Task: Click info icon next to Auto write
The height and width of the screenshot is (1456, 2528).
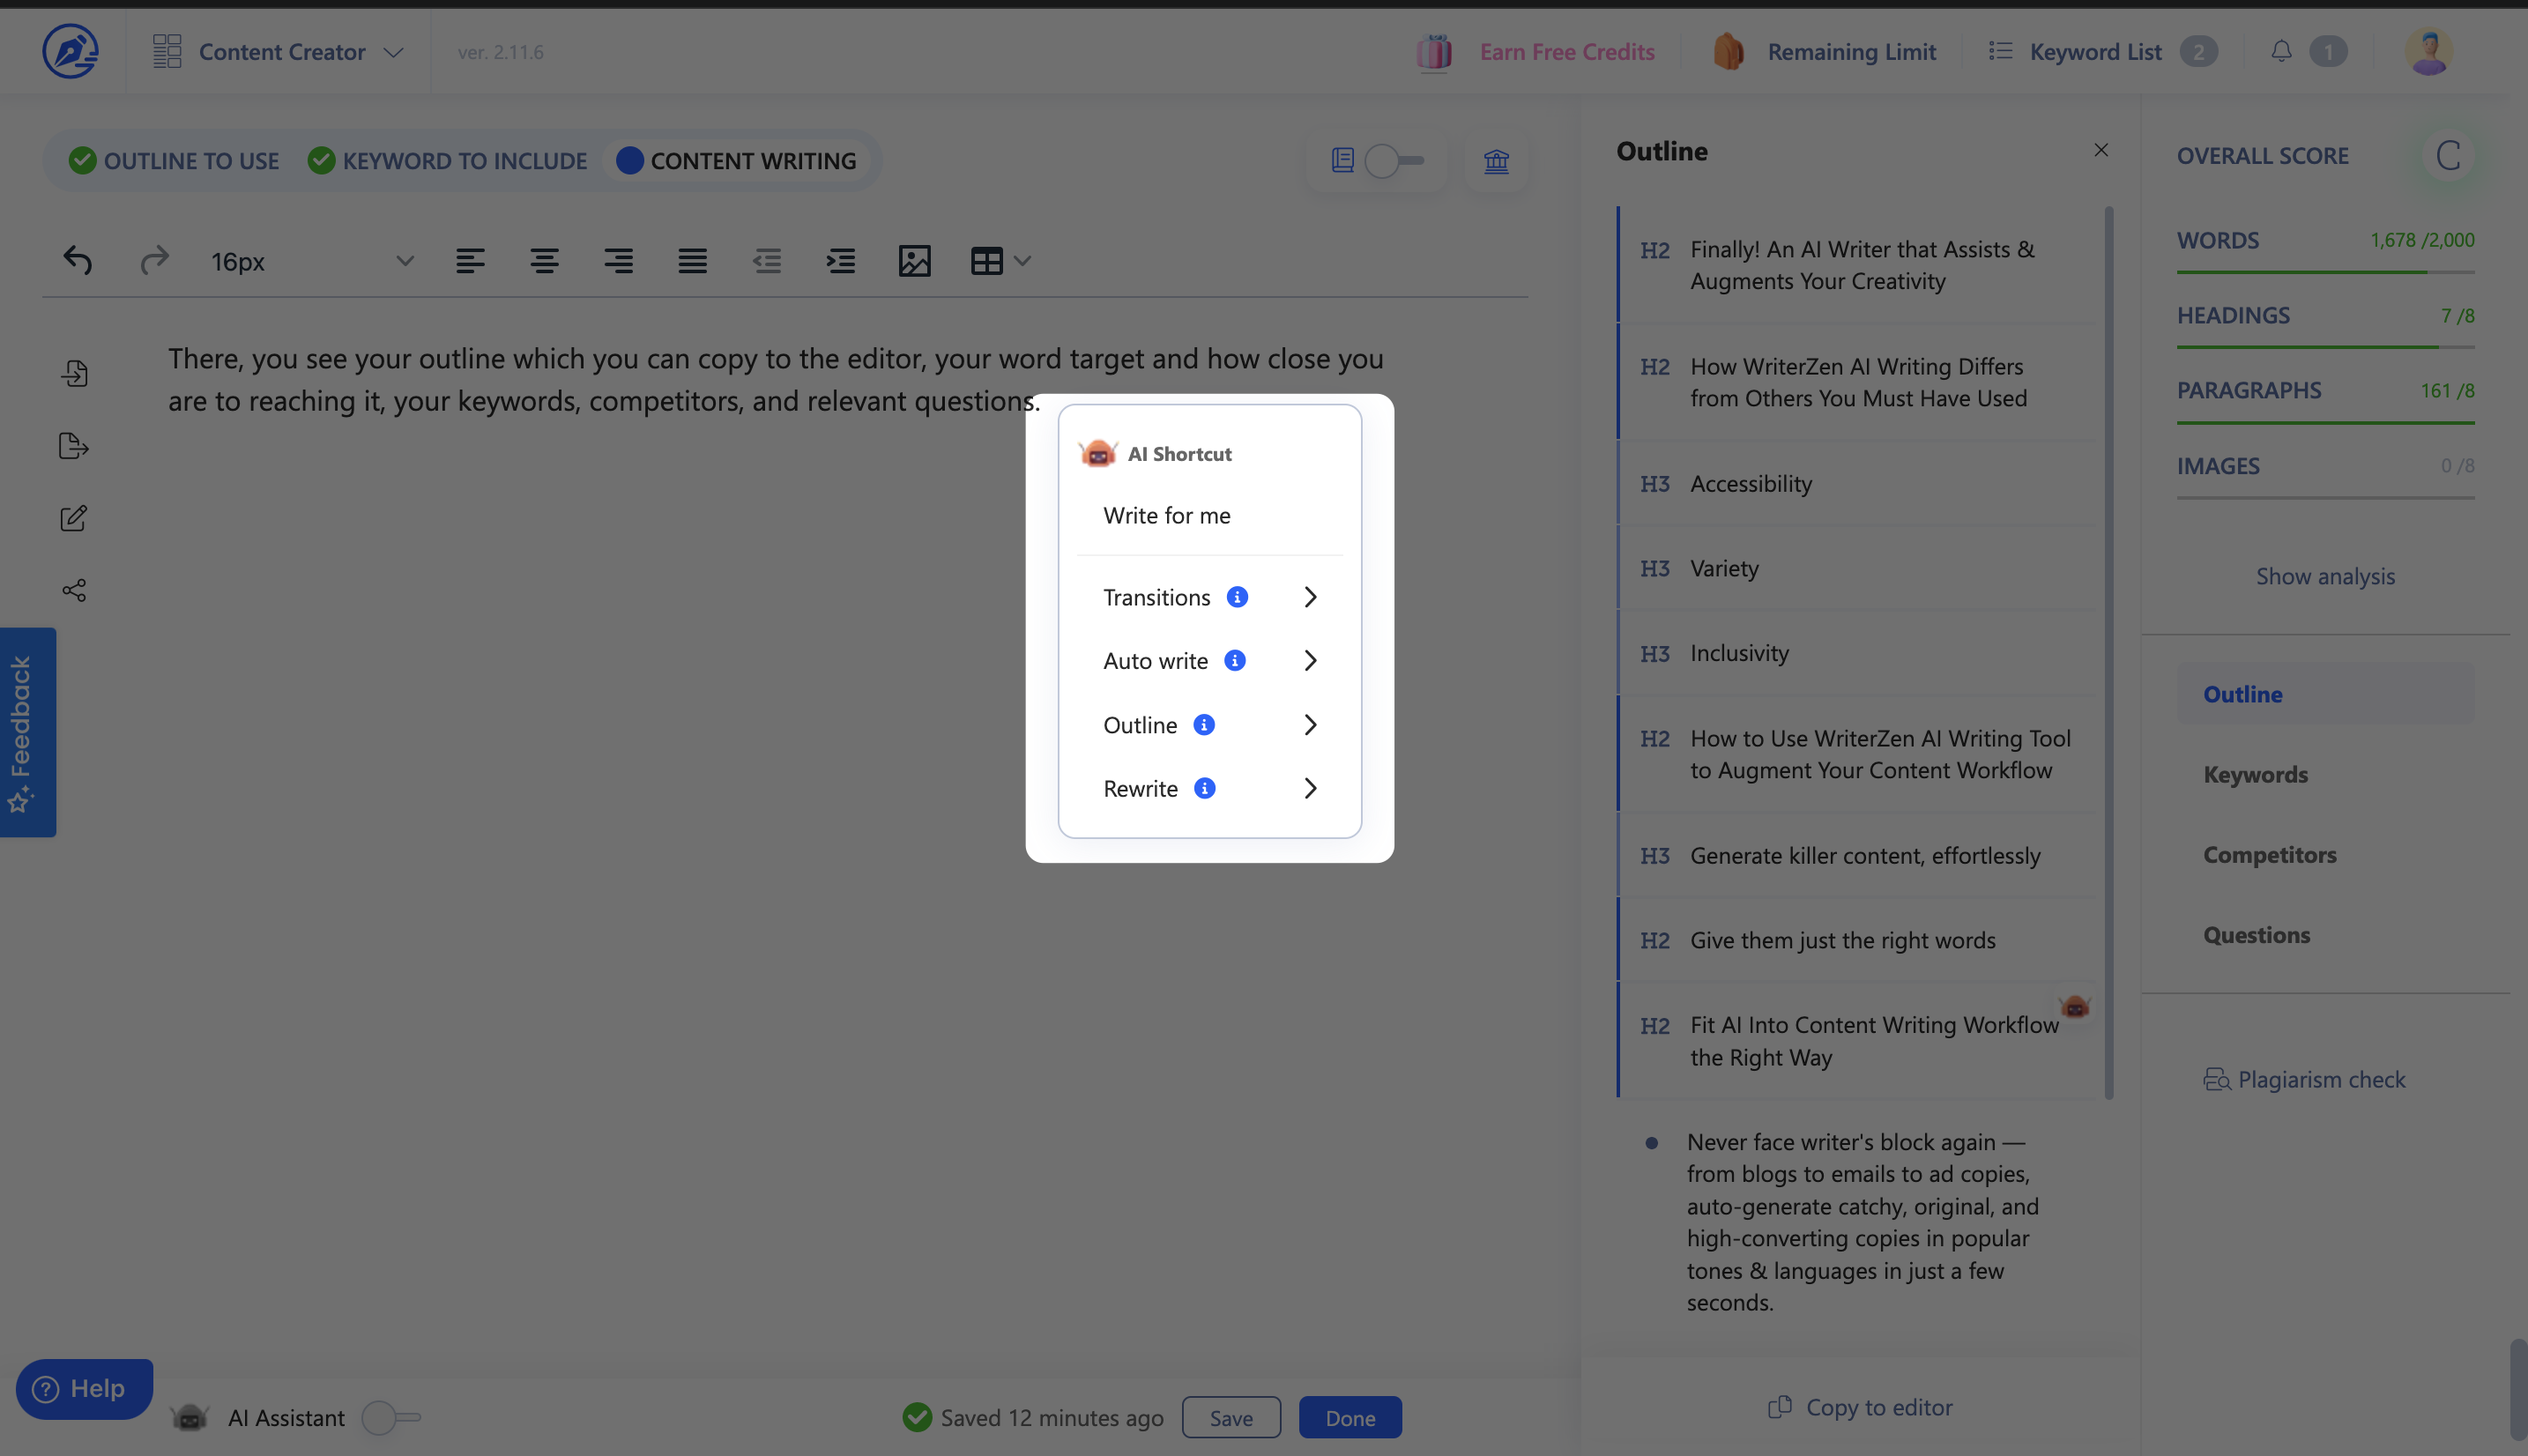Action: click(x=1235, y=660)
